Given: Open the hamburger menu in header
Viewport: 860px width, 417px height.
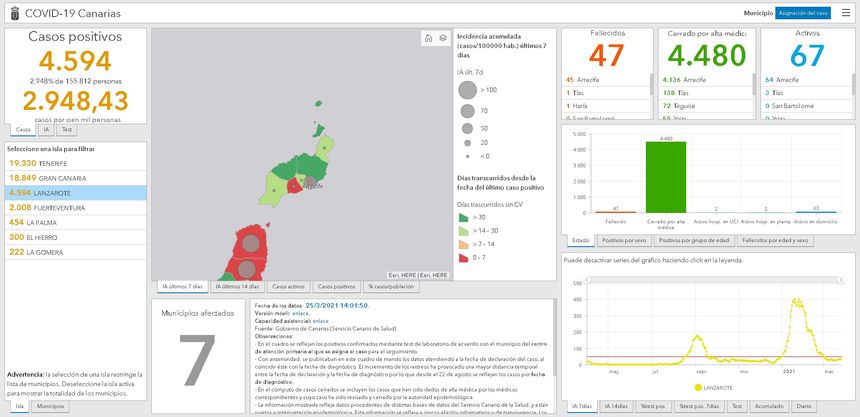Looking at the screenshot, I should point(845,13).
